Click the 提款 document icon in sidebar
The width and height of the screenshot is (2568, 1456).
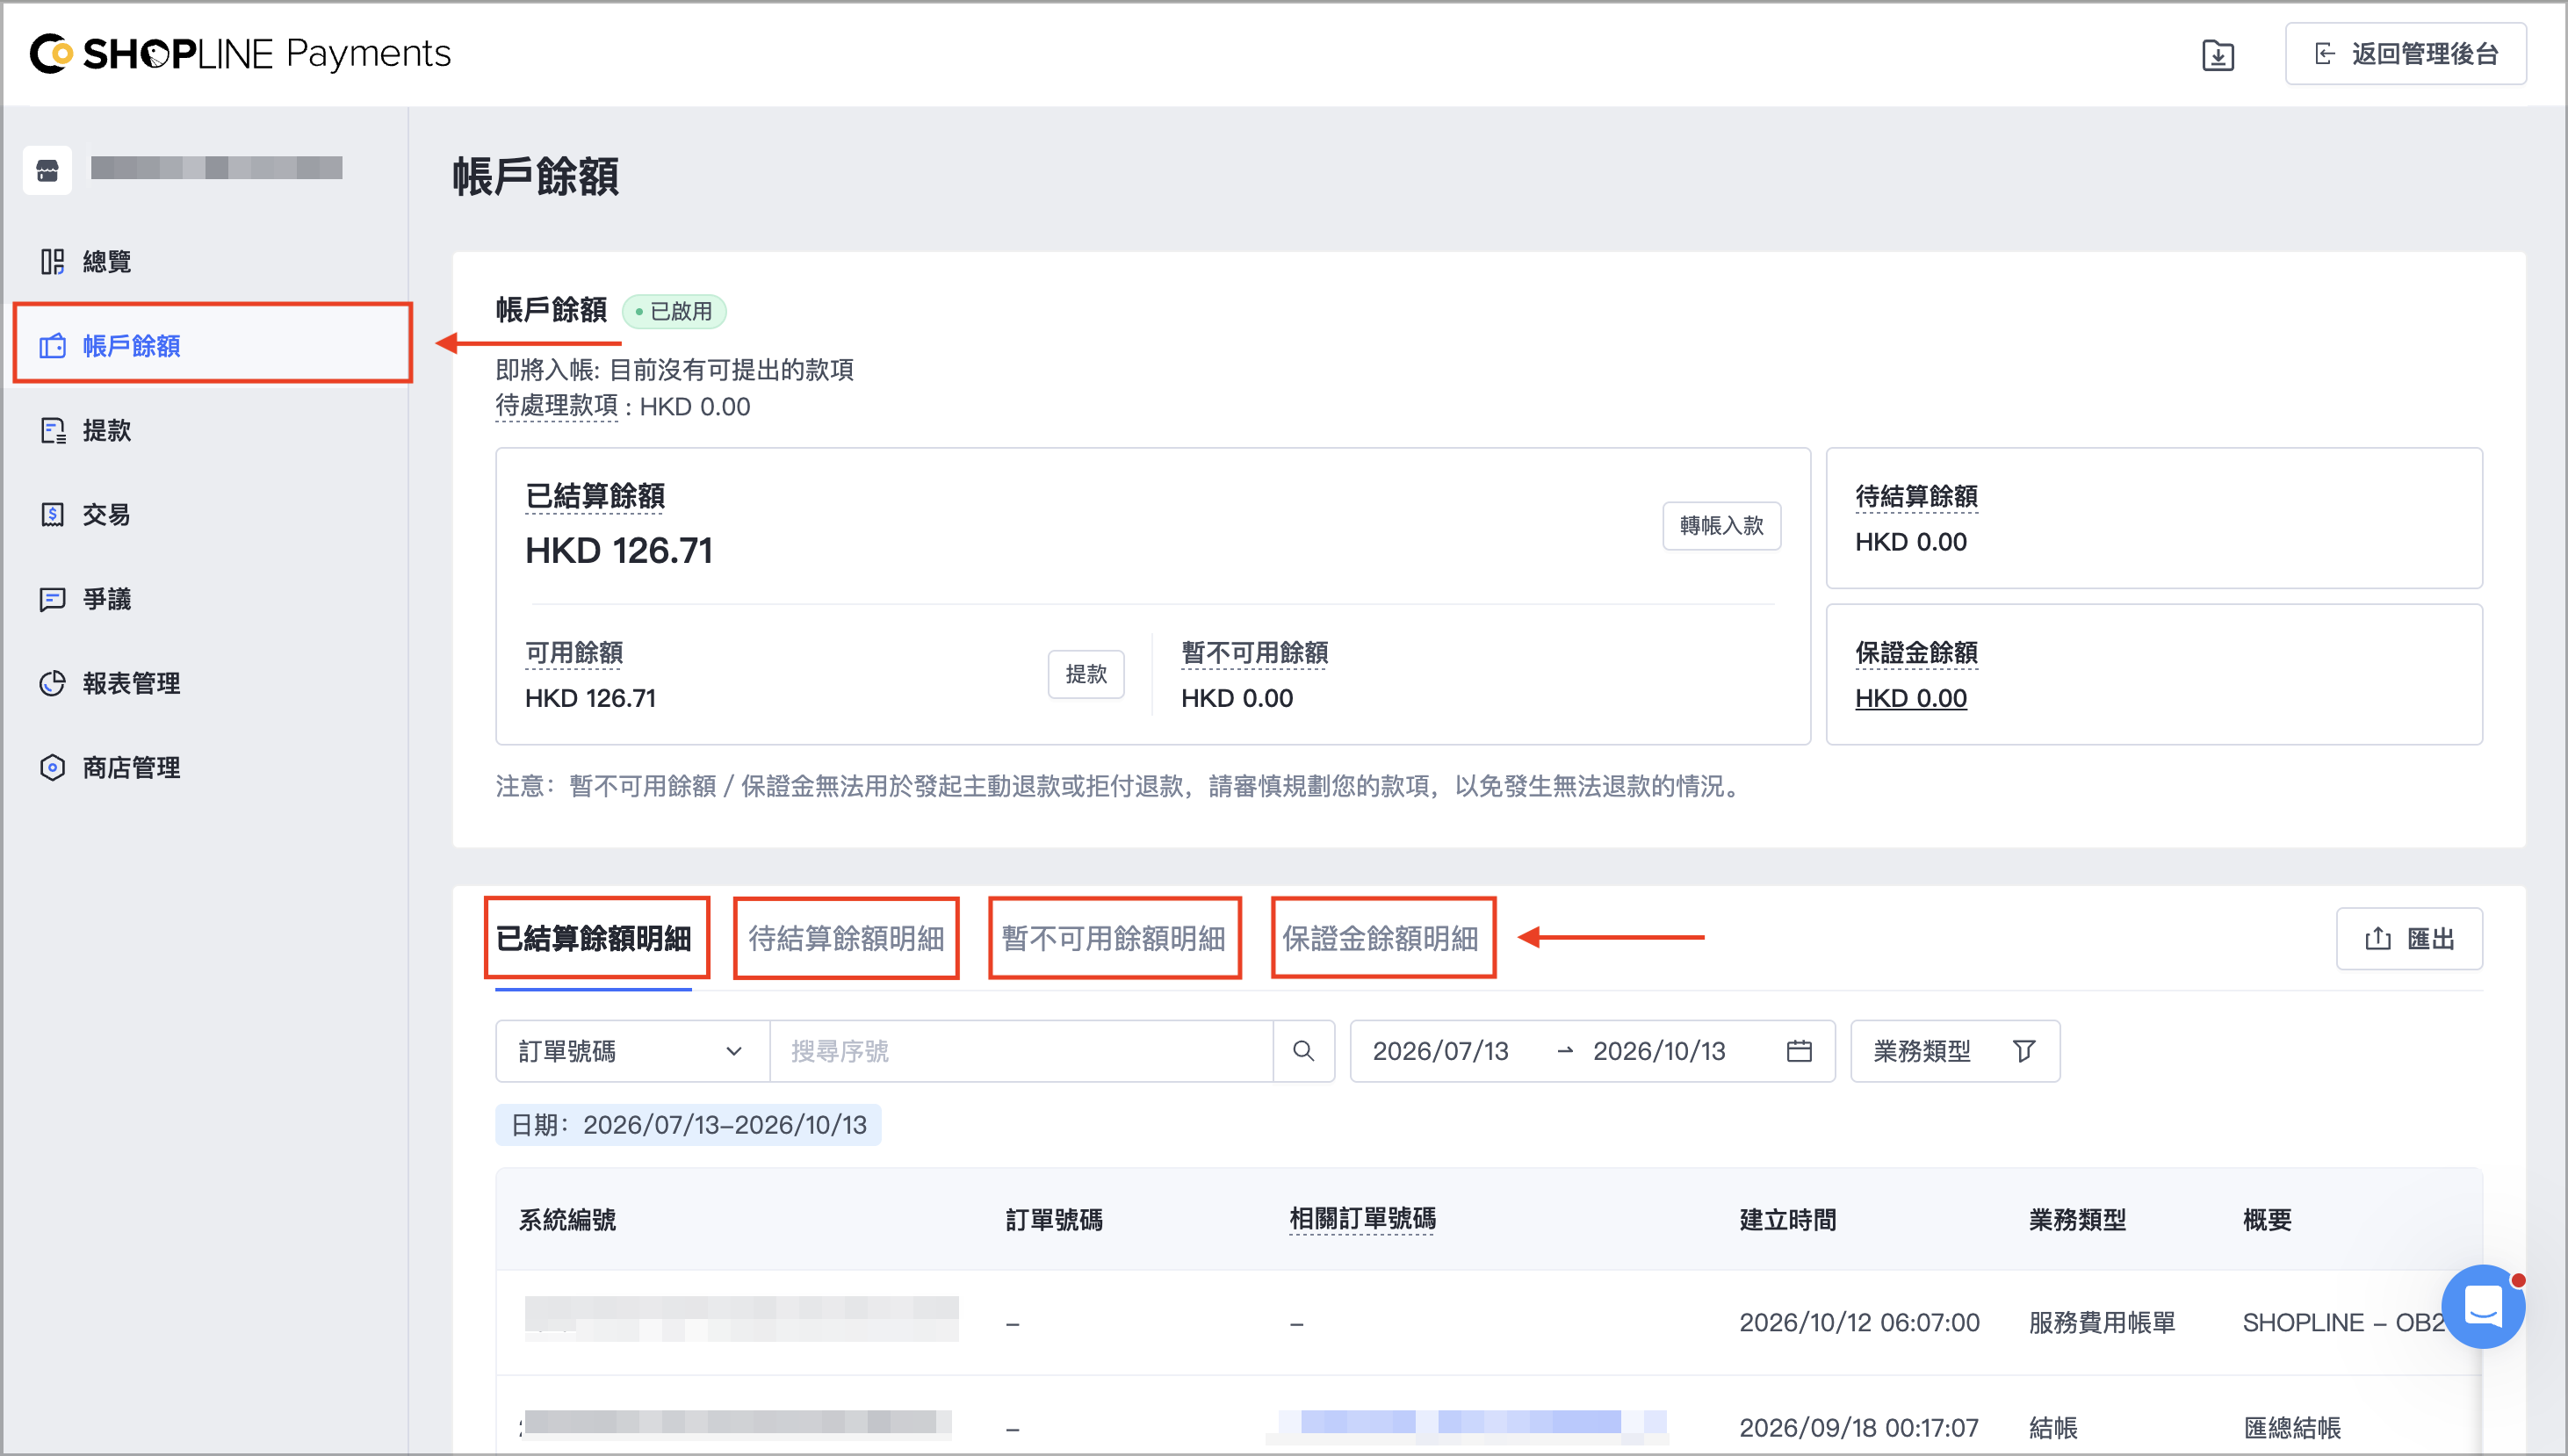[x=52, y=430]
